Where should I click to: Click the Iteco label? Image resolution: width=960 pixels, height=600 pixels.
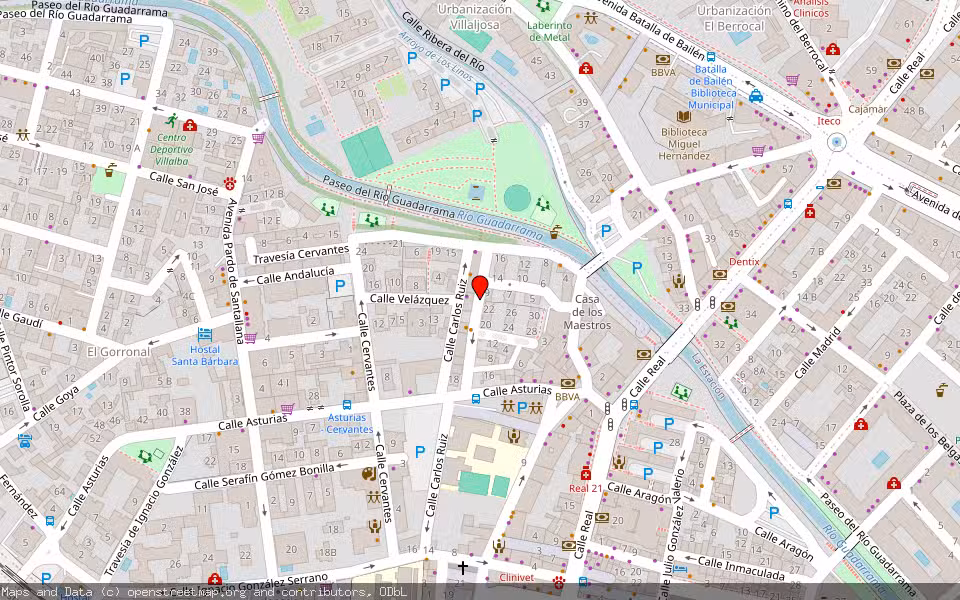pyautogui.click(x=829, y=121)
